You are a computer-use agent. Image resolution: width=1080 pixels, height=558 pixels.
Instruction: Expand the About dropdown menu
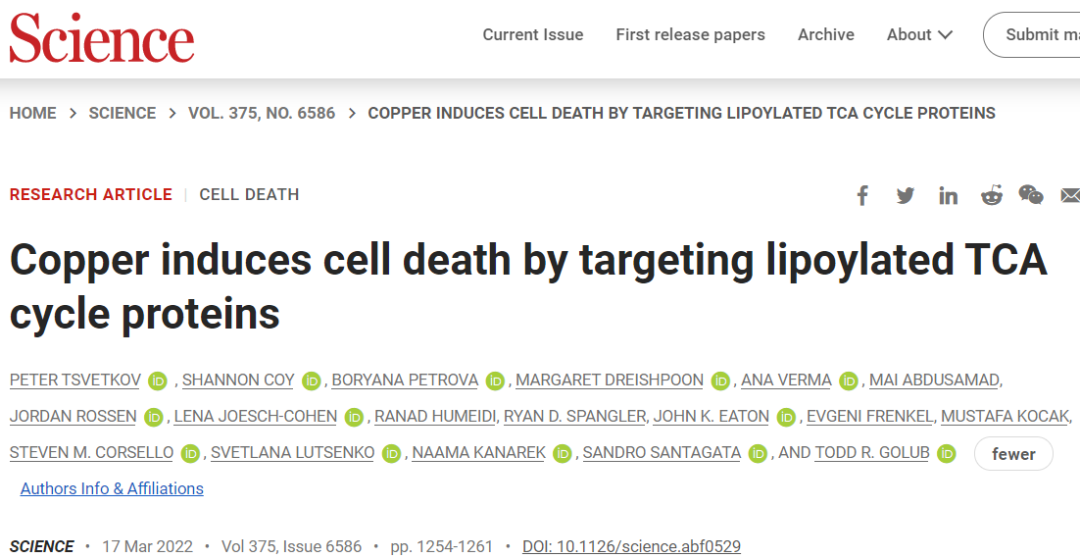click(919, 35)
